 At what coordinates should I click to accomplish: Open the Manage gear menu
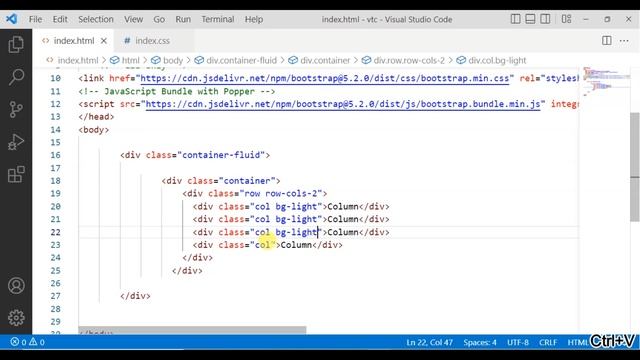pos(16,318)
